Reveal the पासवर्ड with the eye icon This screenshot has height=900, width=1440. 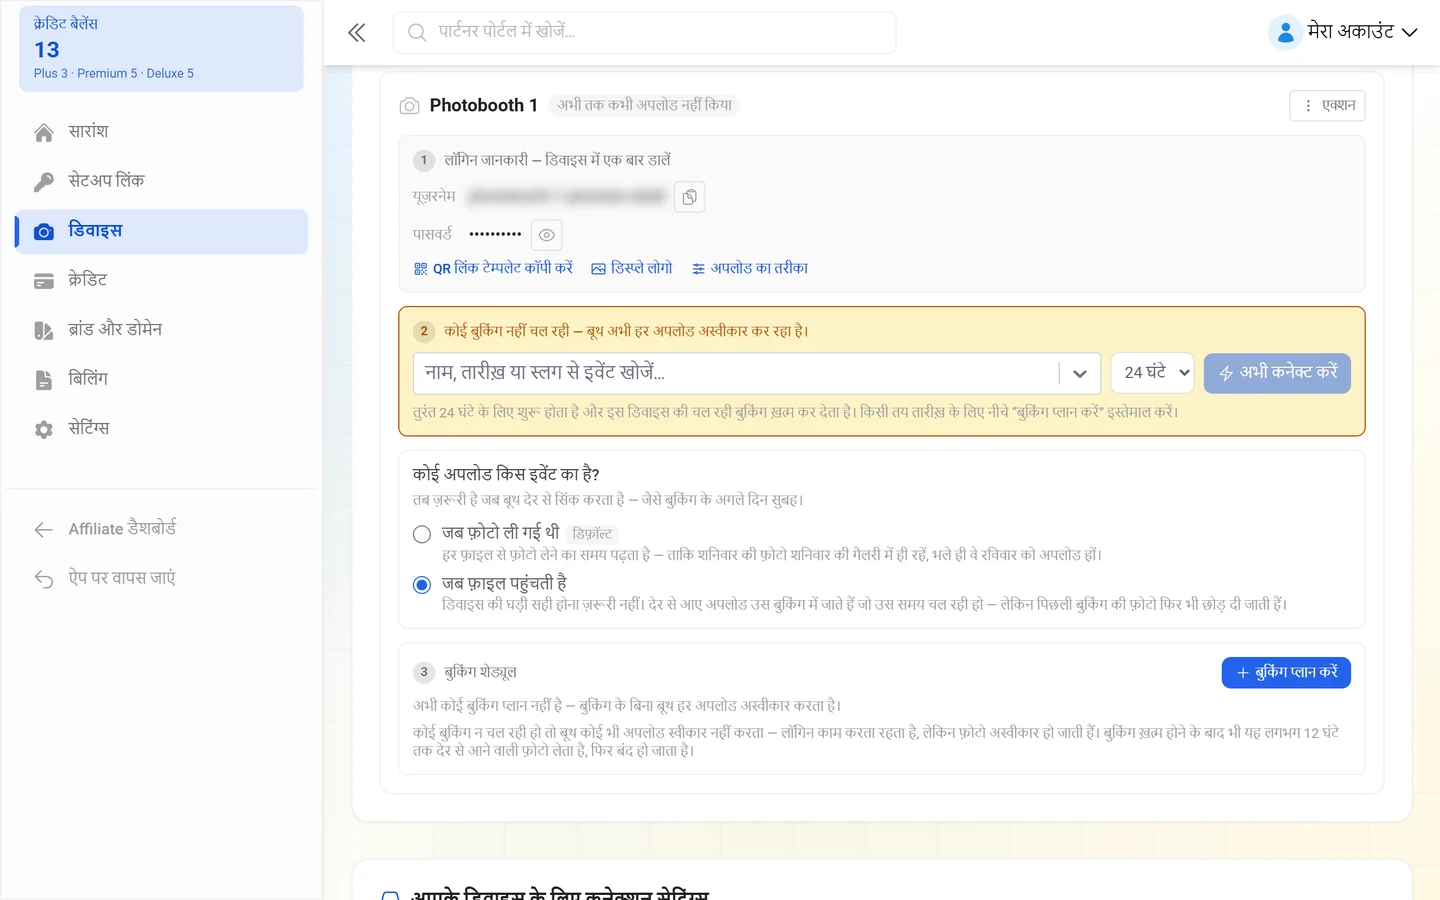point(547,235)
